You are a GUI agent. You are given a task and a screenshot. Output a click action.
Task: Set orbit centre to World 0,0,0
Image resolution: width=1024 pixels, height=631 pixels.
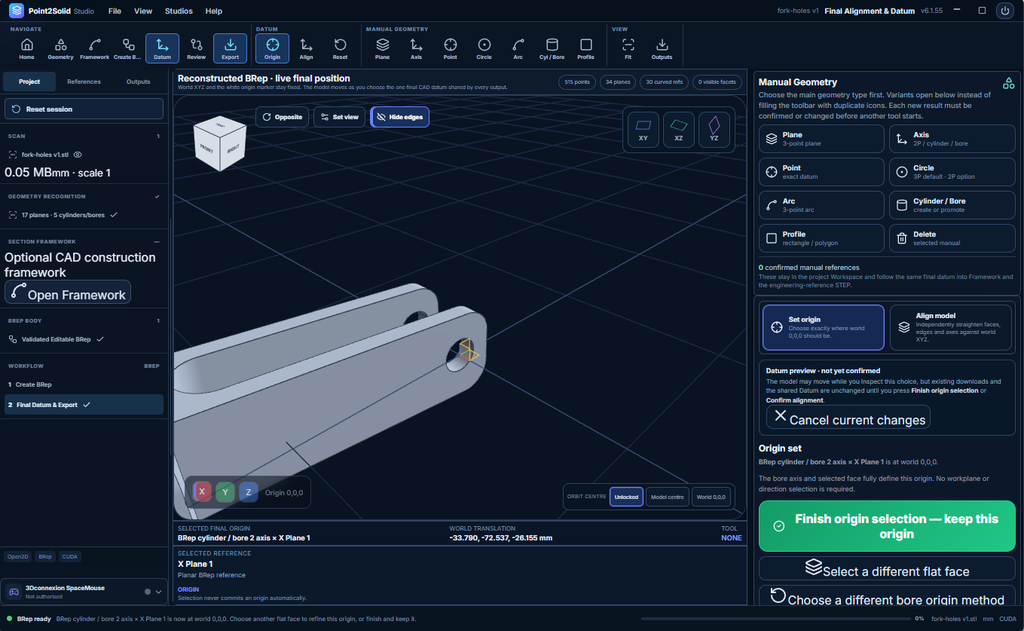pos(711,497)
